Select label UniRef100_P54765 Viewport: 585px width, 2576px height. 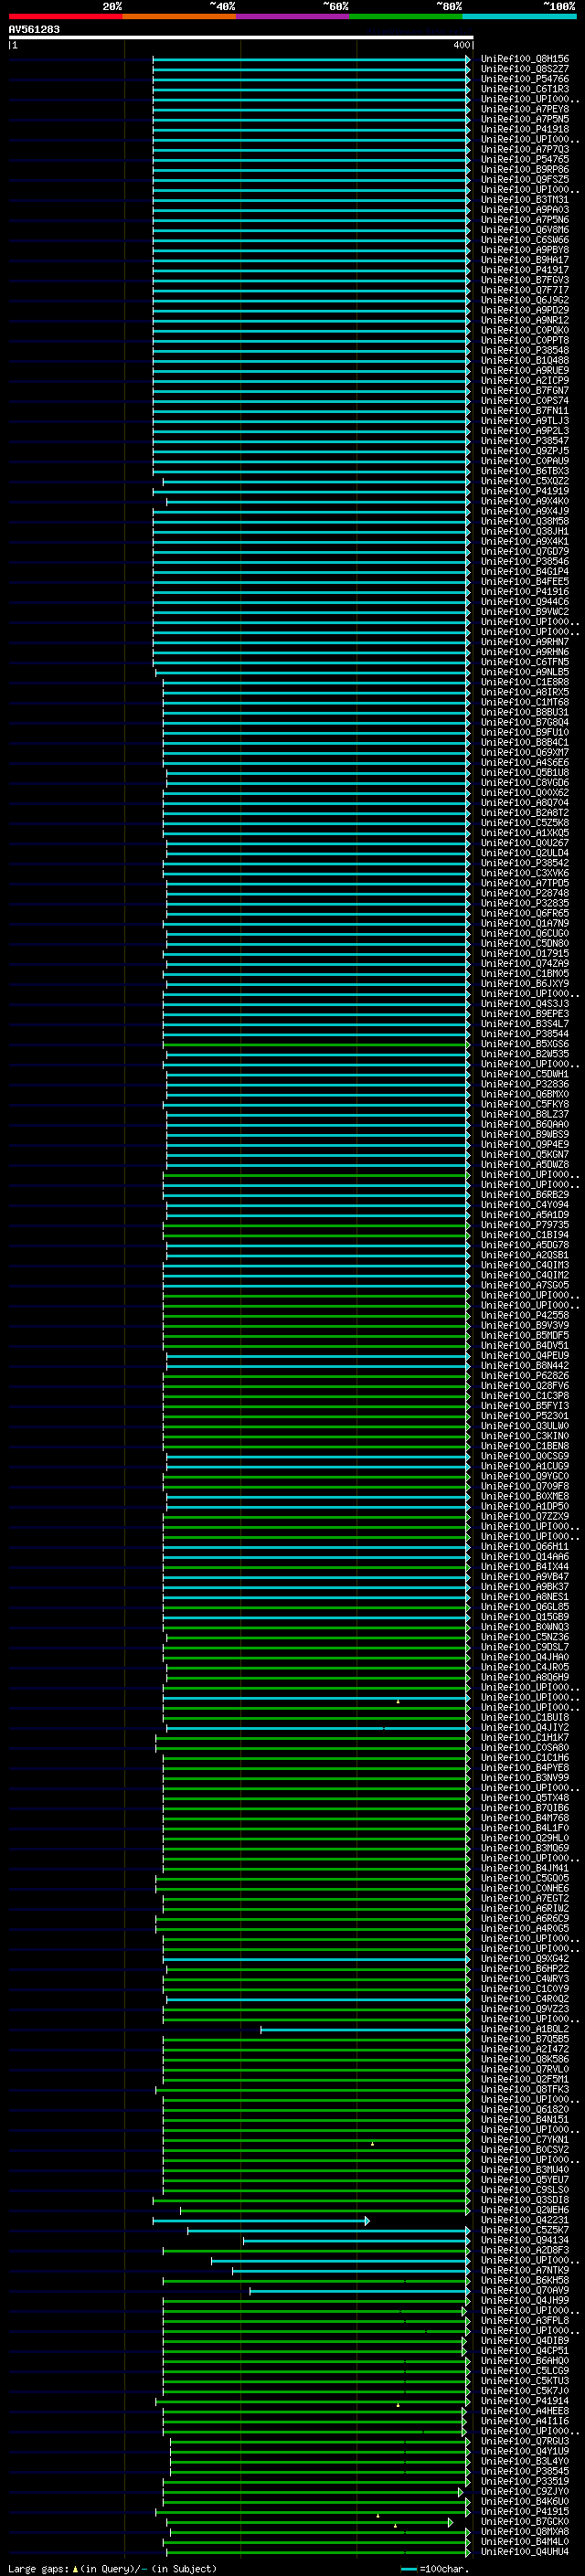(x=524, y=159)
